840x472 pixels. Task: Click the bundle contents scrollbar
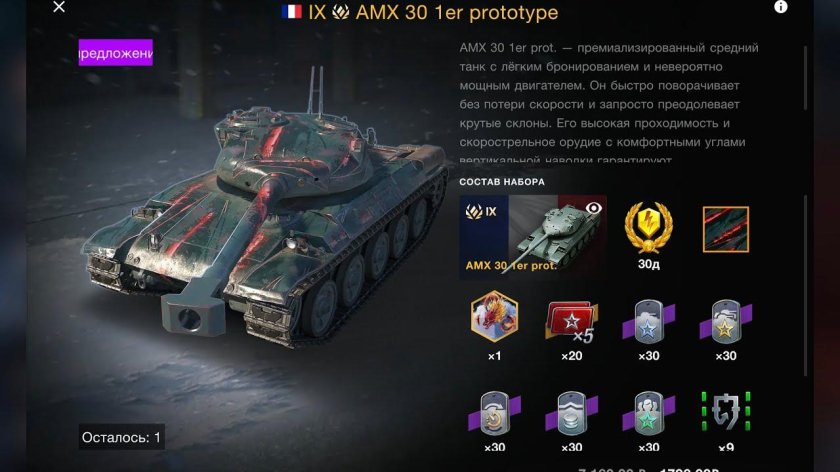[x=805, y=286]
